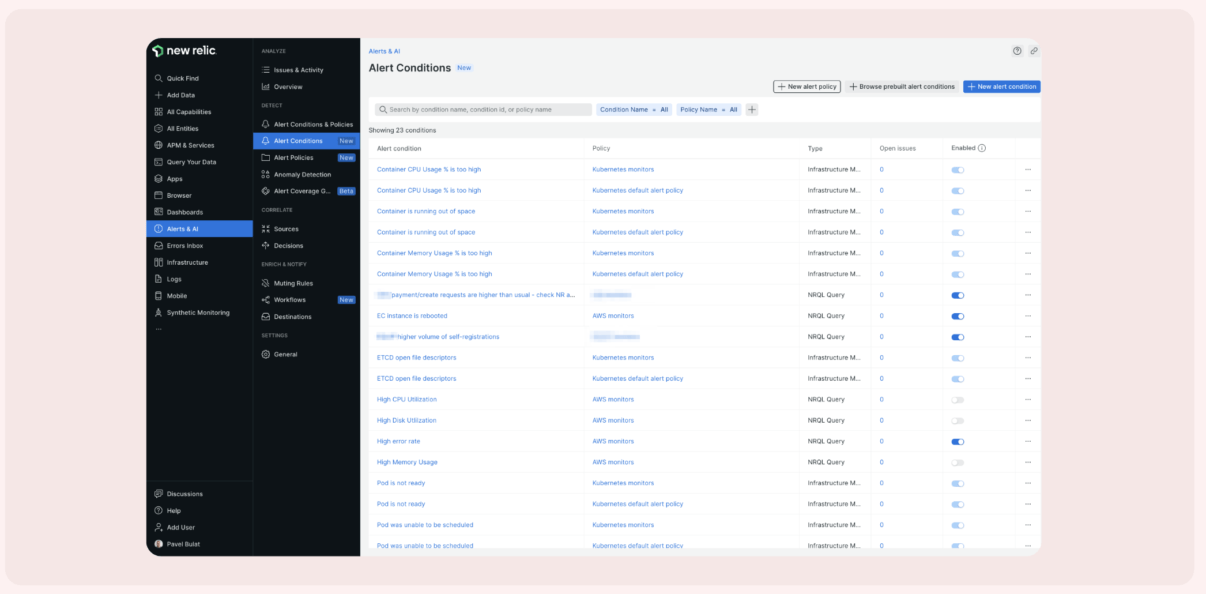Open Issues & Activity under Analyze

click(297, 69)
